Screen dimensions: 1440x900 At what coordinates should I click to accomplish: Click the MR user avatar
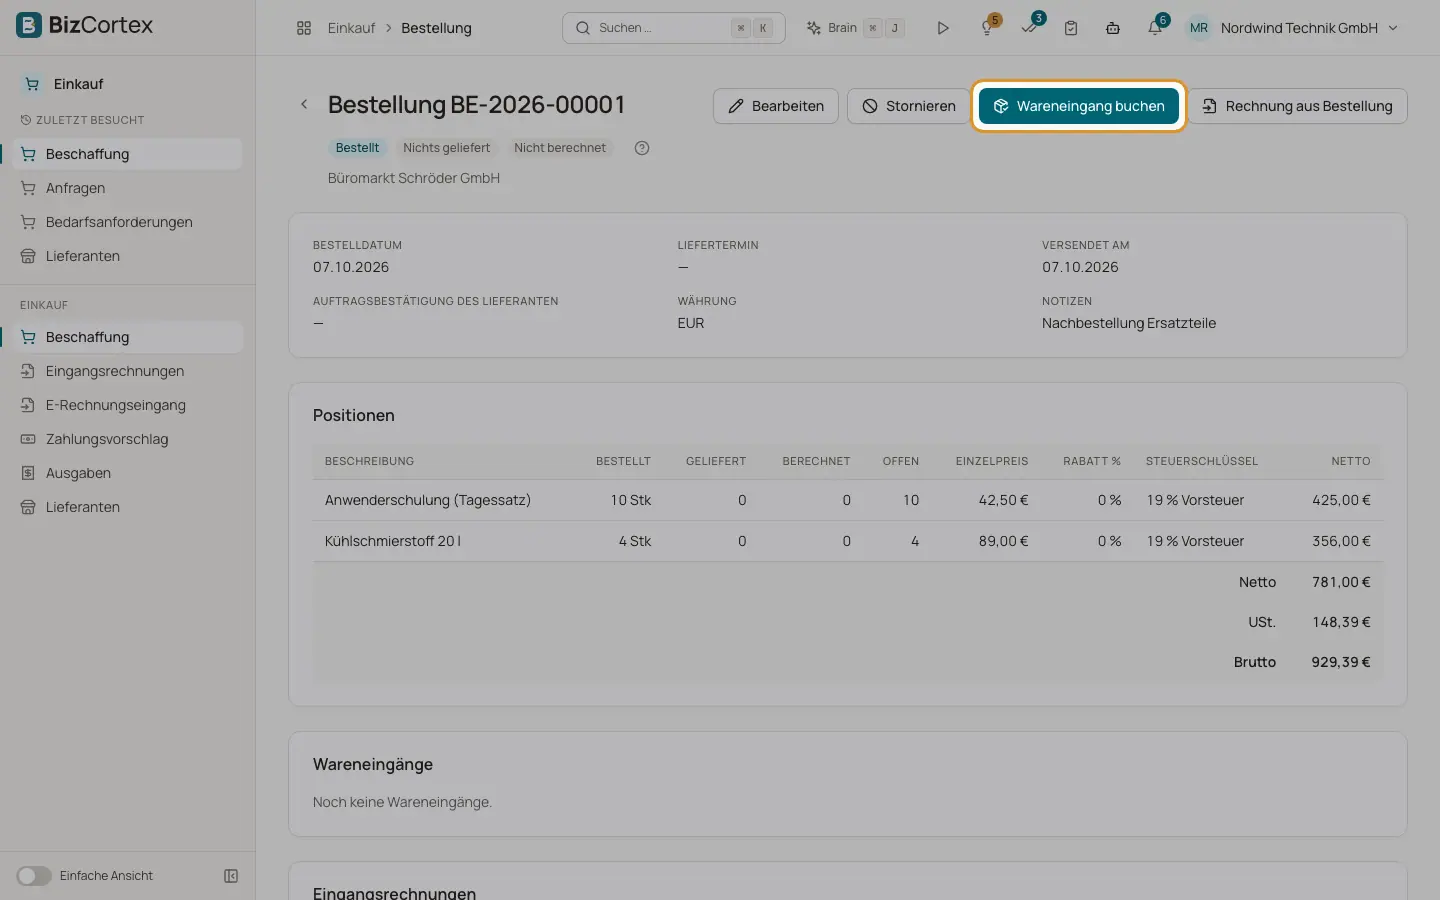click(x=1199, y=28)
